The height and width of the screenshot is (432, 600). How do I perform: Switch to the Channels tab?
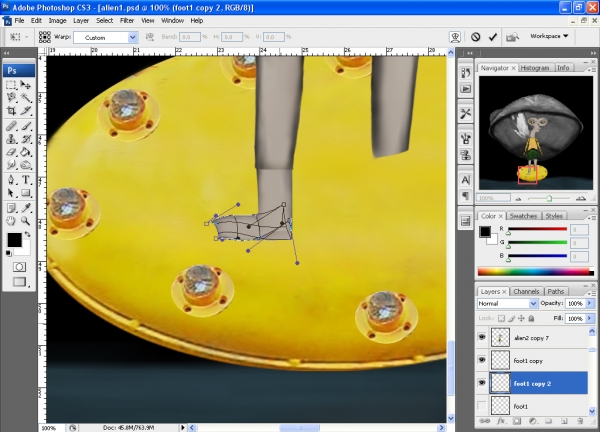pyautogui.click(x=526, y=292)
